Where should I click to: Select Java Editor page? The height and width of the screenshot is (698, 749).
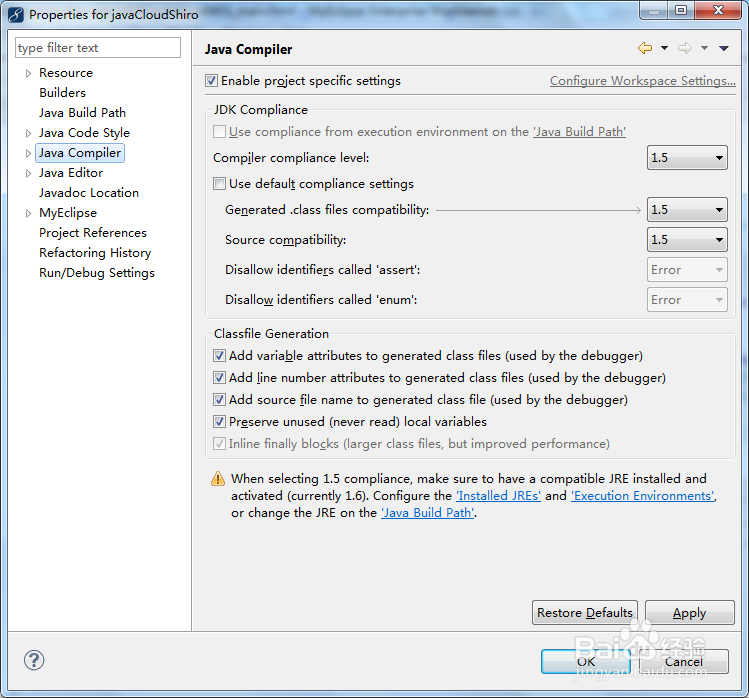point(71,173)
